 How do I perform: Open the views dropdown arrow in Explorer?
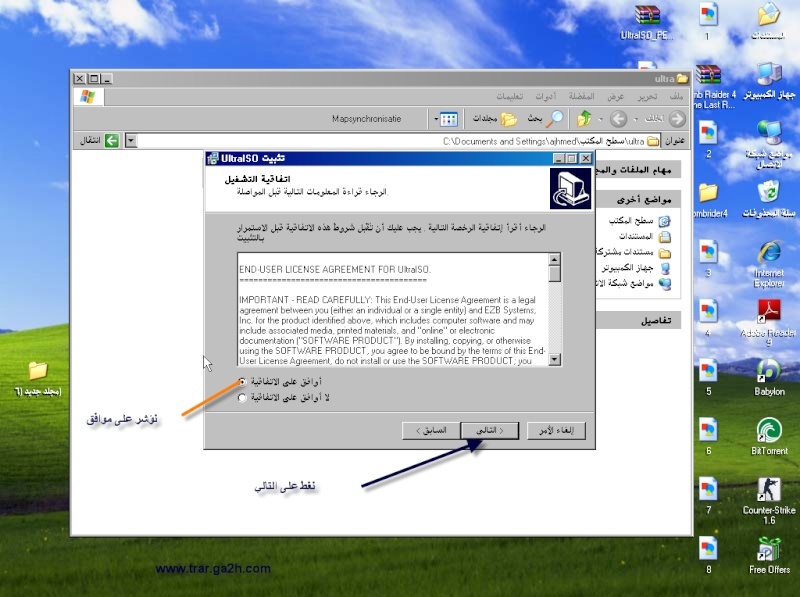tap(436, 119)
